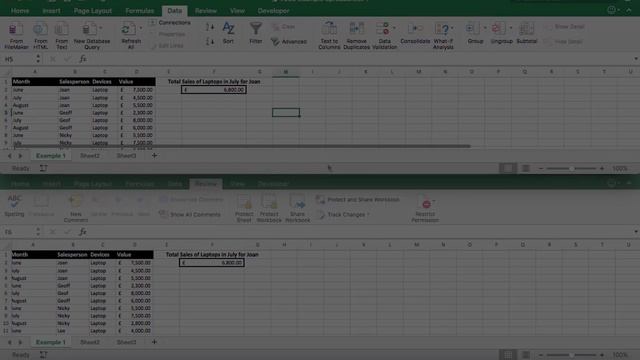Viewport: 640px width, 360px height.
Task: Expand Group dropdown arrow
Action: coord(485,28)
